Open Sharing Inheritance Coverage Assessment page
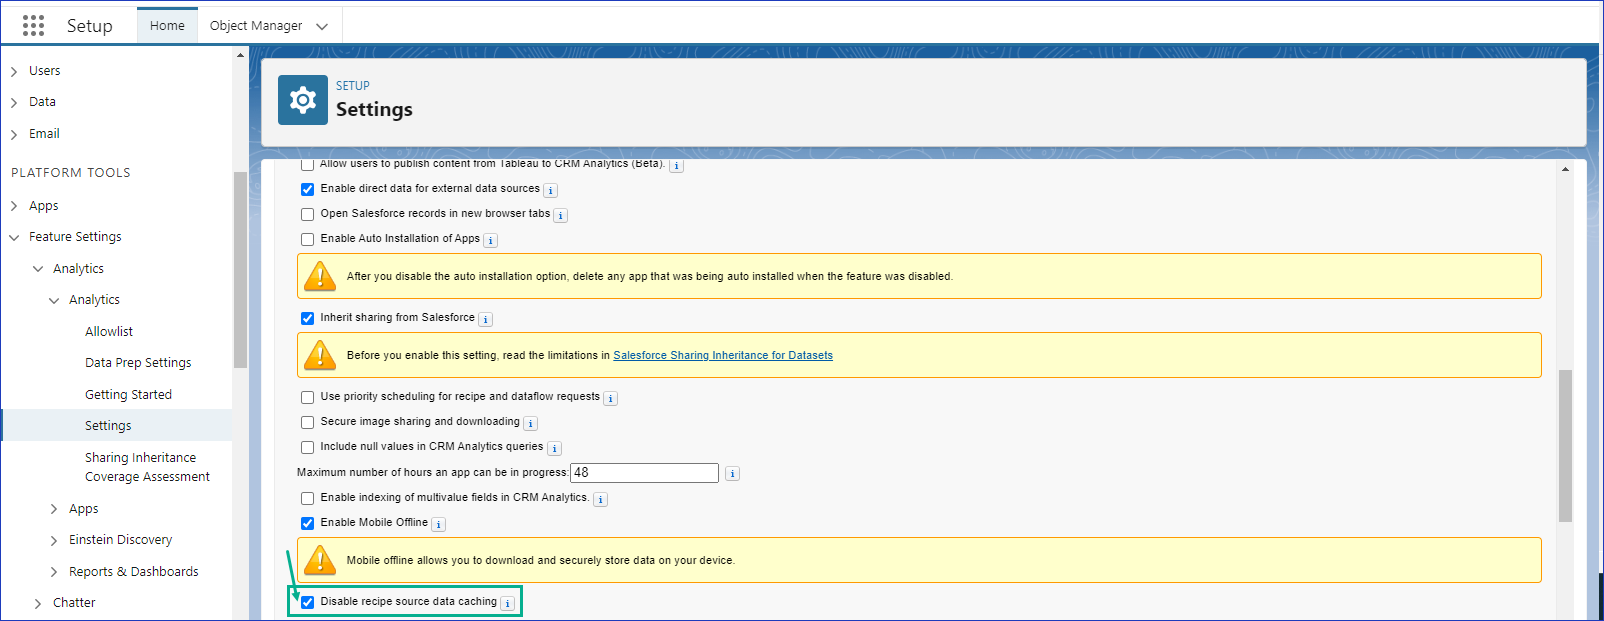 tap(147, 467)
